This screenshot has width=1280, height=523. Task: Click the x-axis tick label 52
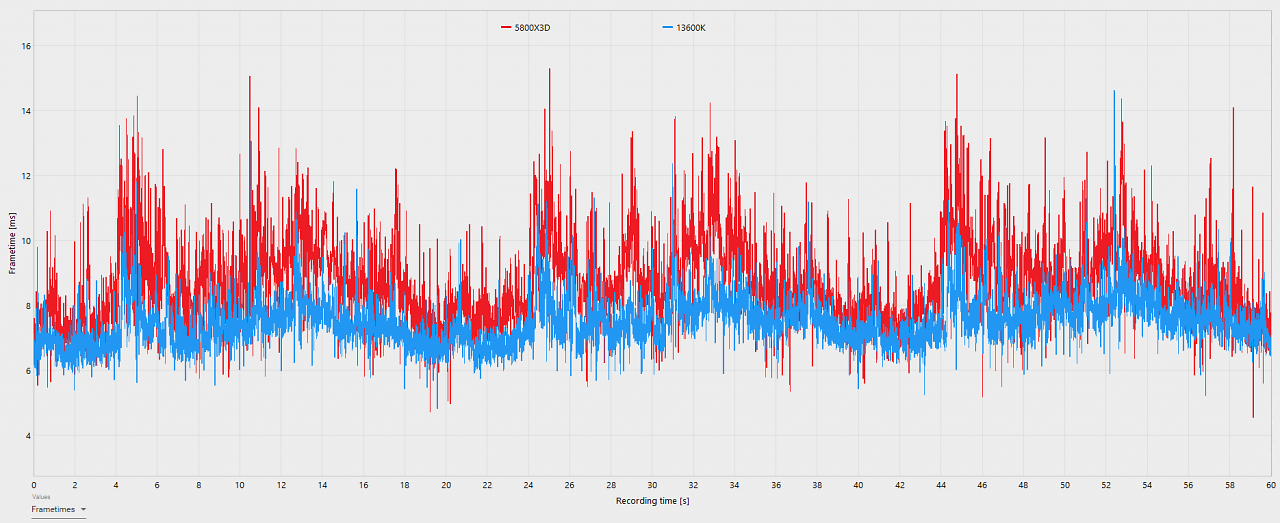(x=1106, y=485)
